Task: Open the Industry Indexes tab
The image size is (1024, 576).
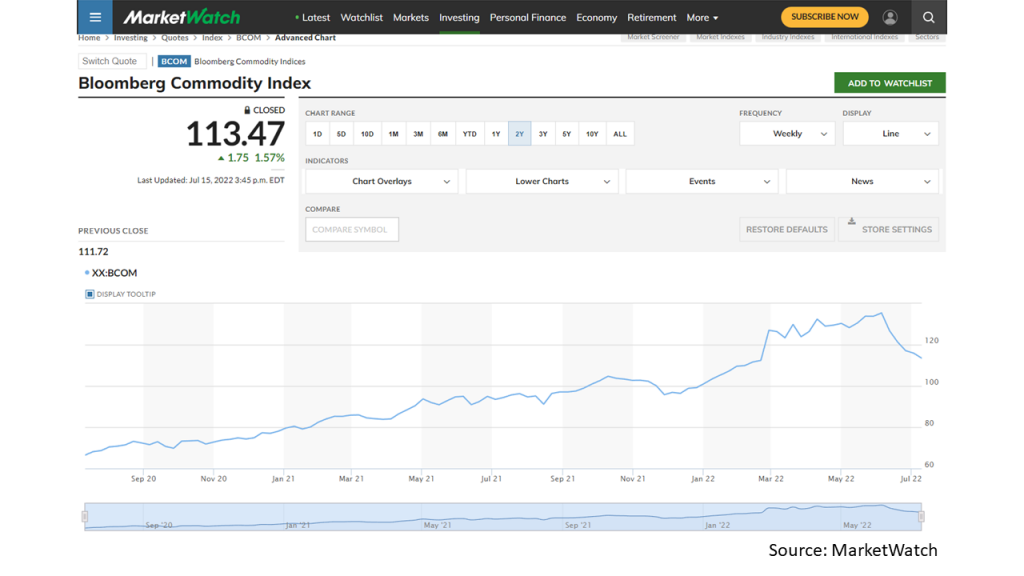Action: [788, 37]
